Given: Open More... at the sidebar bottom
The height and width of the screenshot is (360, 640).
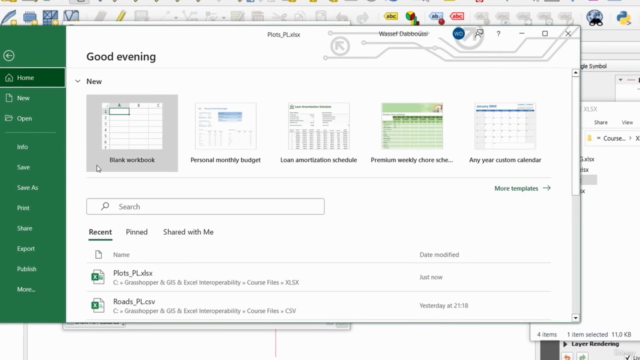Looking at the screenshot, I should pos(26,289).
